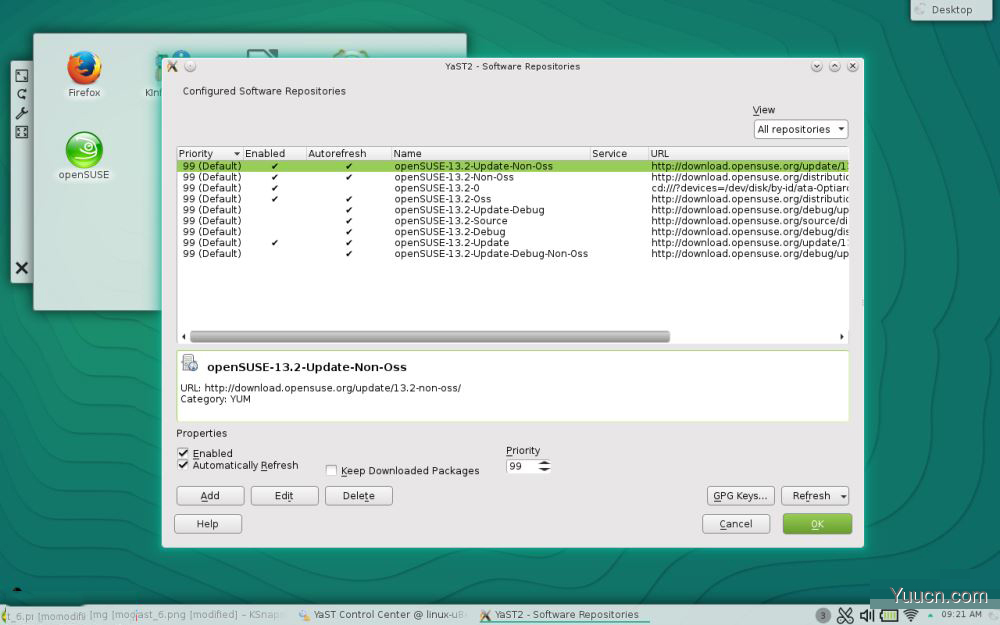Open the Firefox desktop icon
This screenshot has height=625, width=1000.
pos(84,69)
